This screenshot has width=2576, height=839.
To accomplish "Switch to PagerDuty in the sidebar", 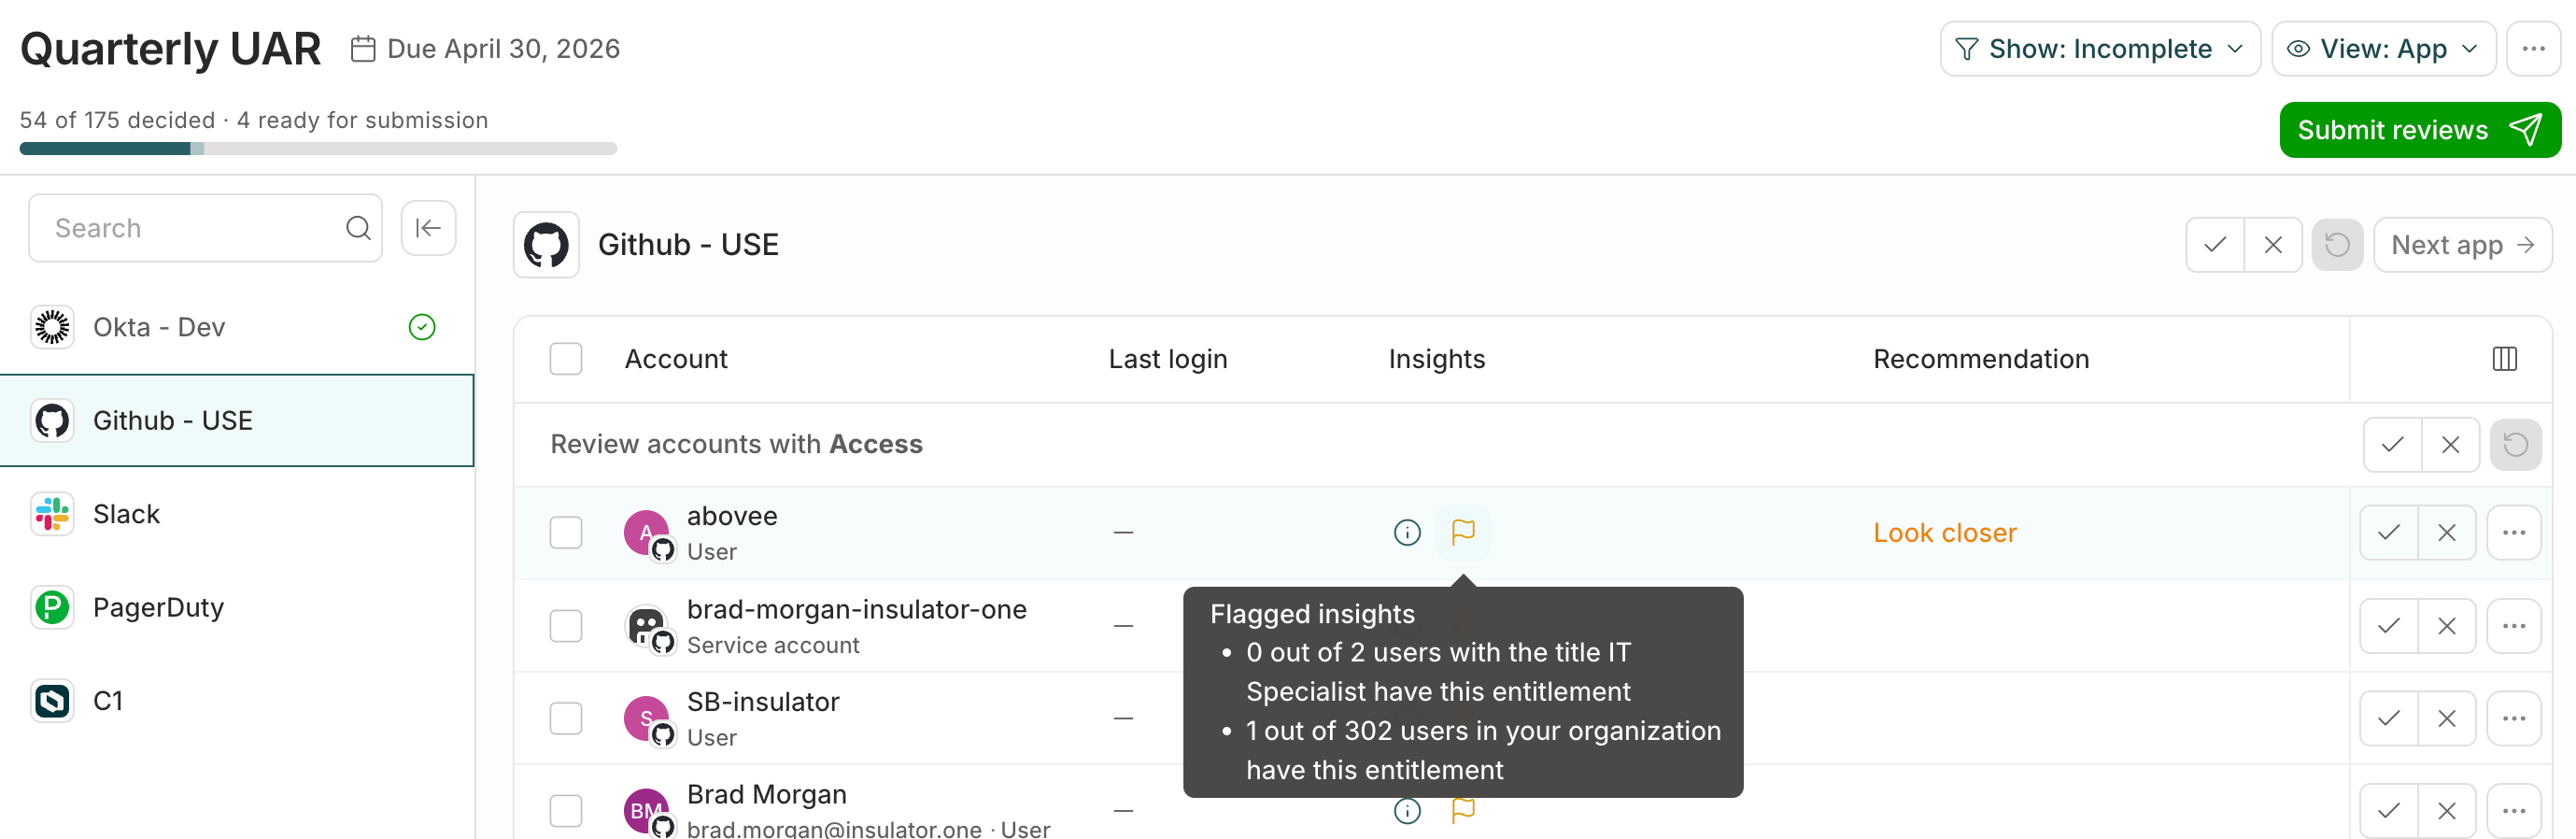I will [x=237, y=607].
